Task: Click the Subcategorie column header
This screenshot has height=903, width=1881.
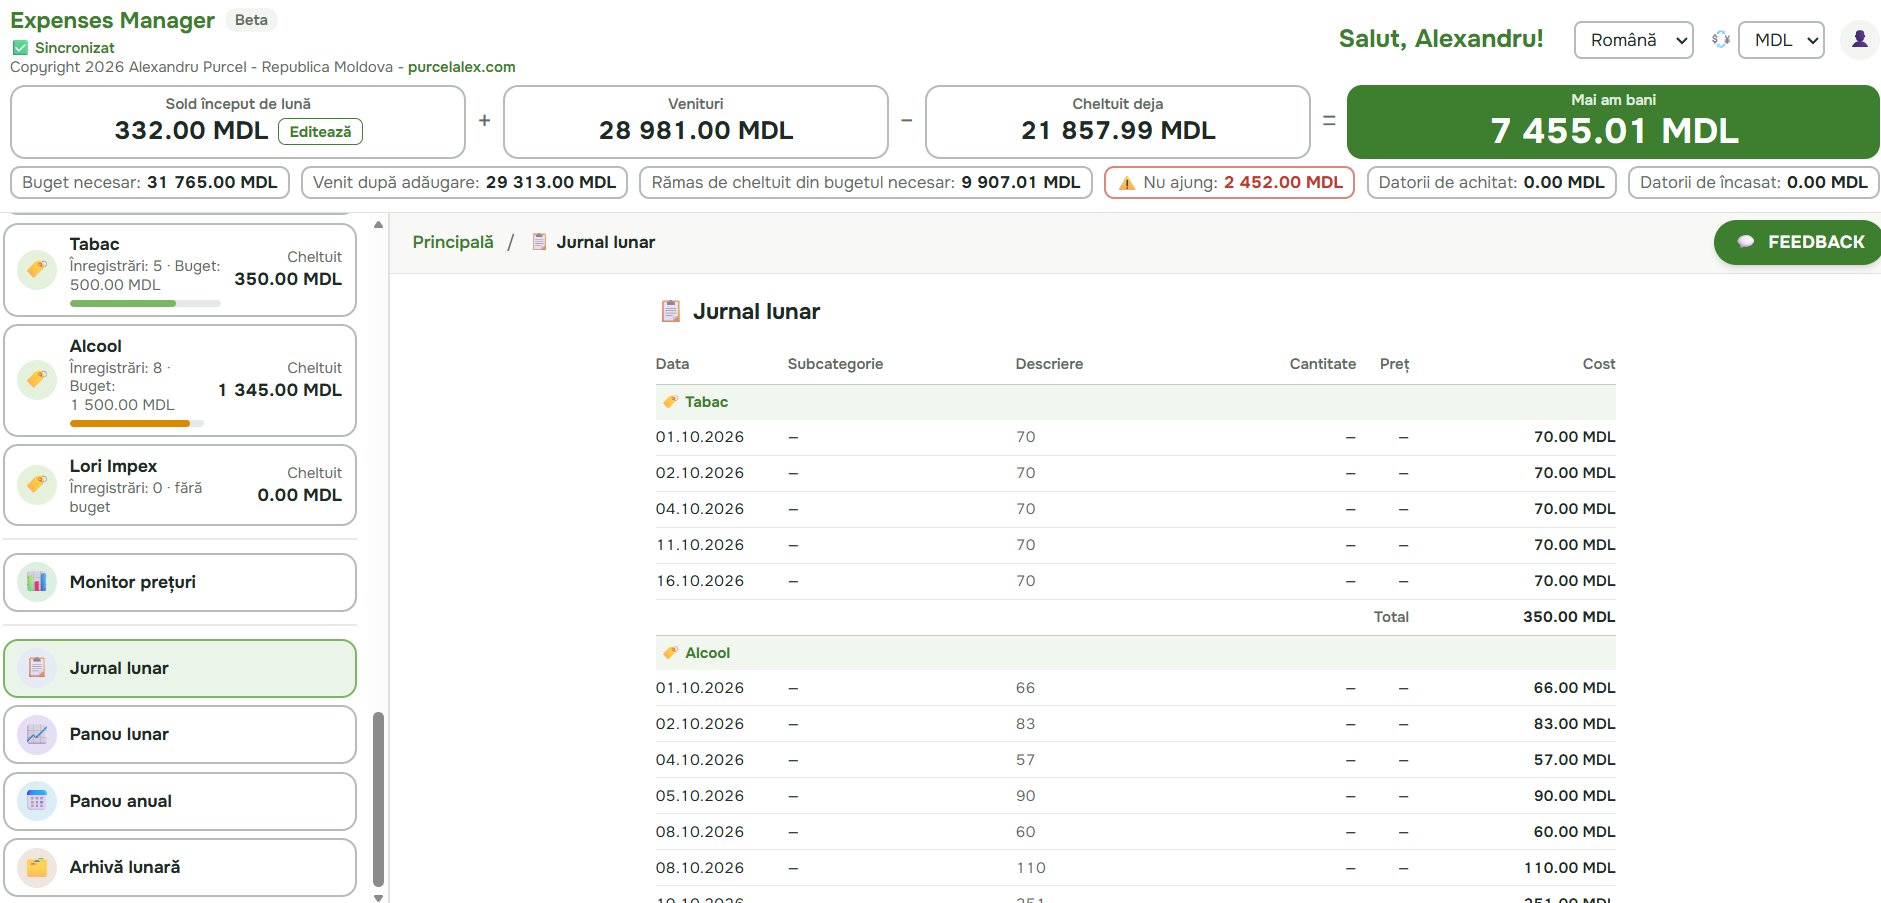Action: click(x=835, y=364)
